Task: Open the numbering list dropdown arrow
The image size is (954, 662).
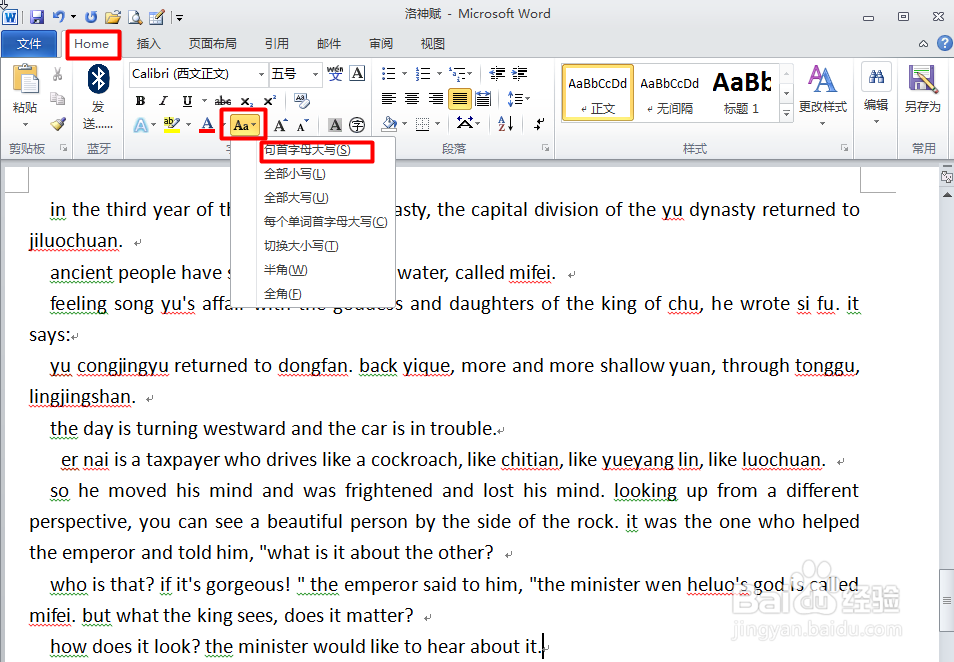Action: click(439, 74)
